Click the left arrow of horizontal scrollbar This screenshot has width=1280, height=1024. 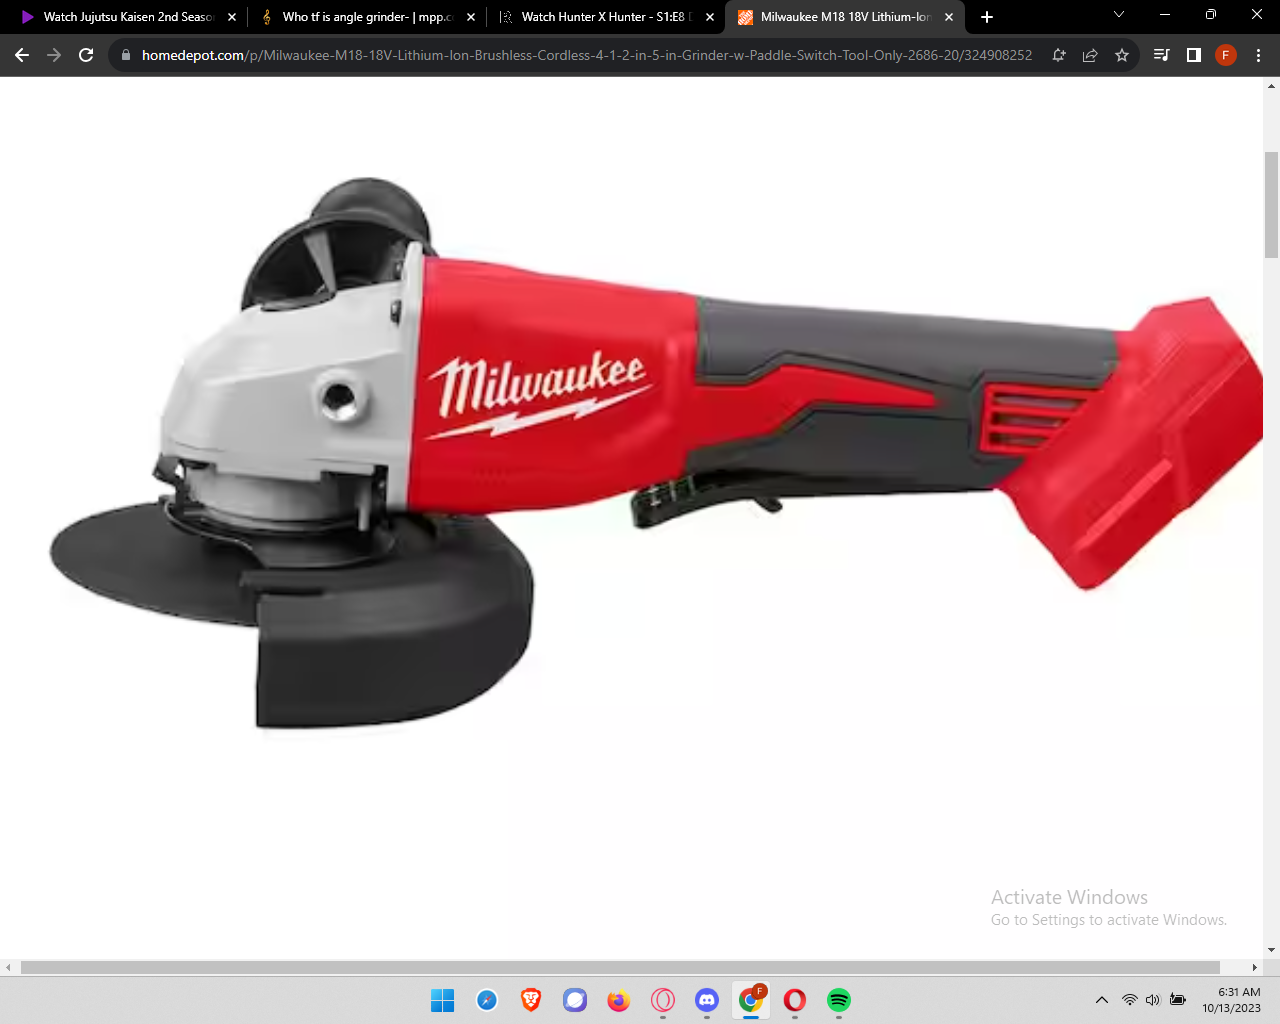[8, 967]
